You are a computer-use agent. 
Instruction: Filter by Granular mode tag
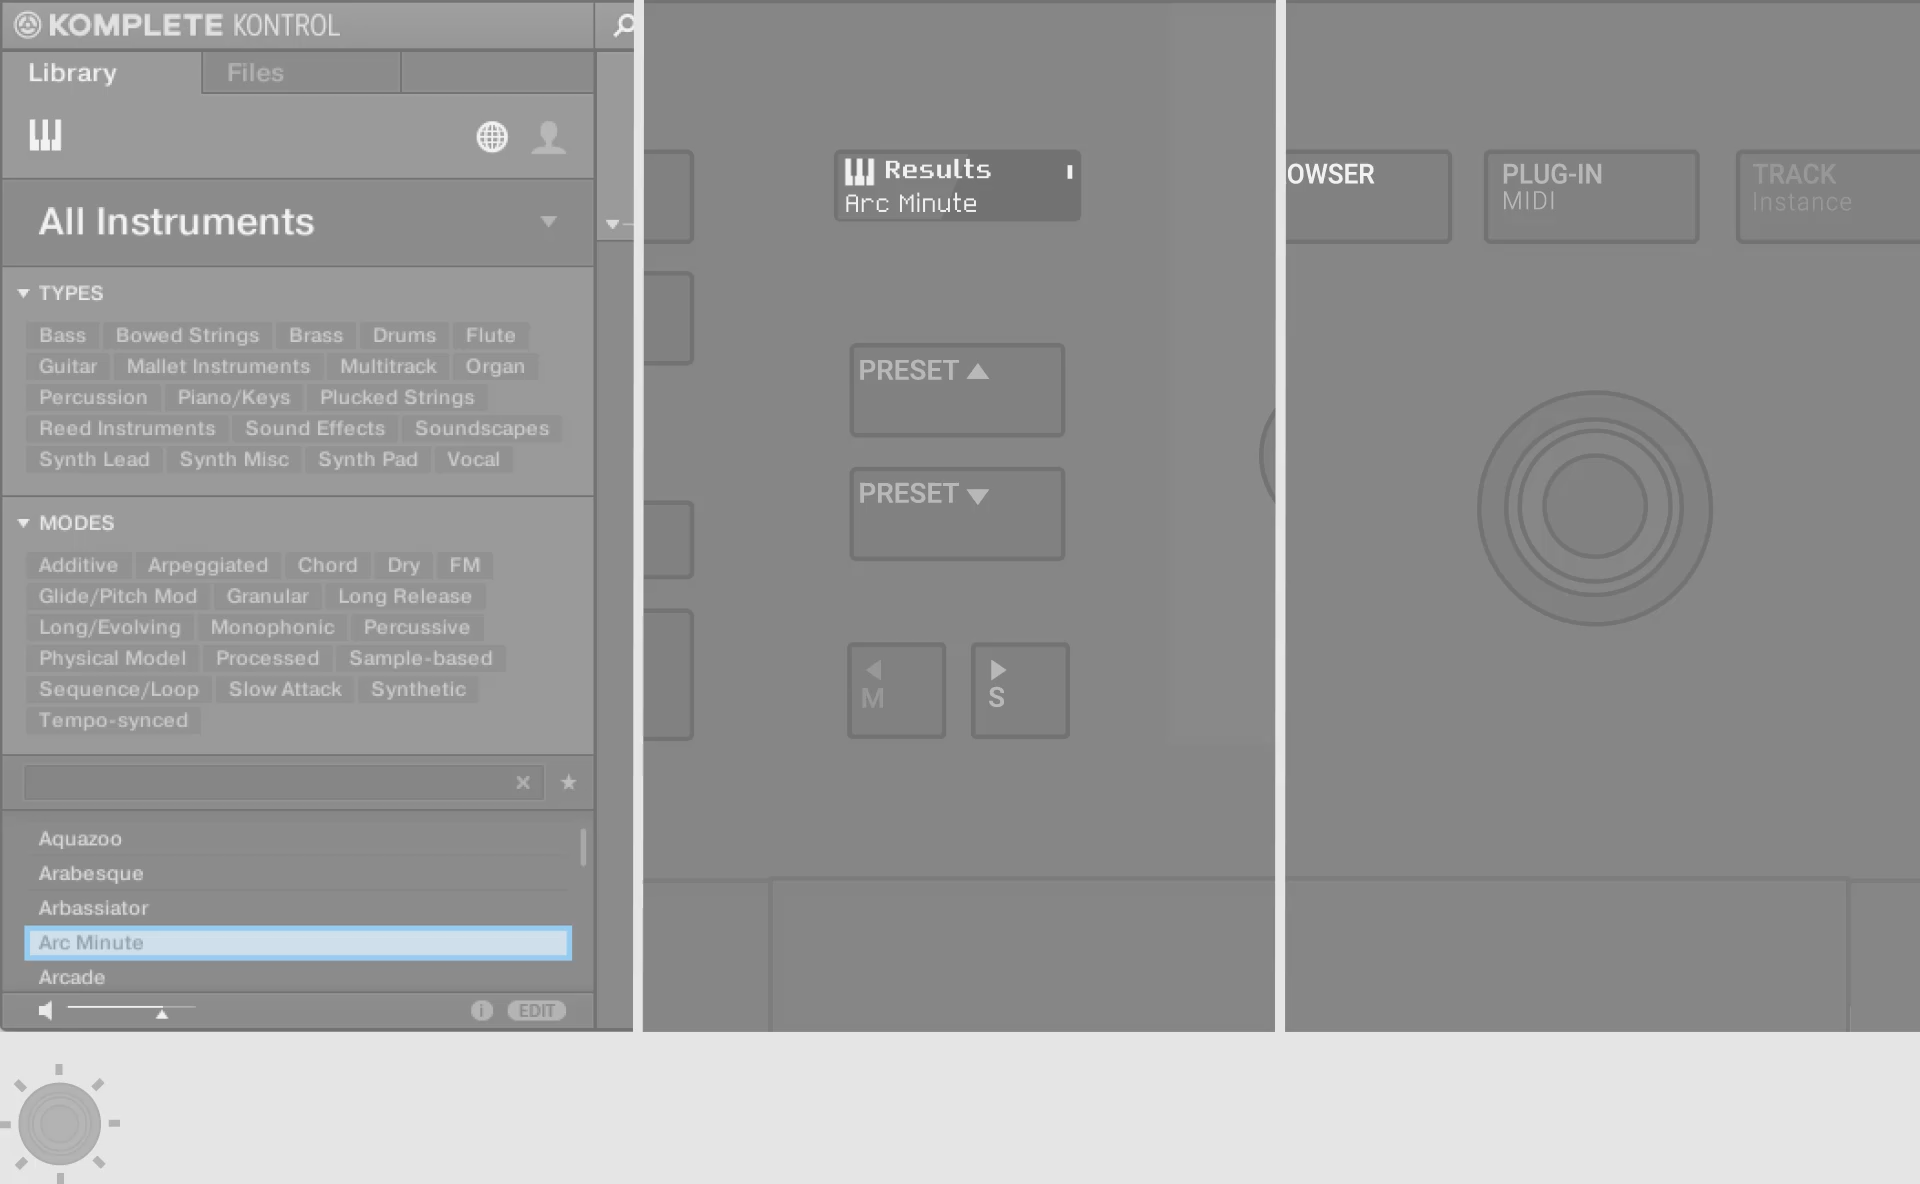click(x=267, y=596)
